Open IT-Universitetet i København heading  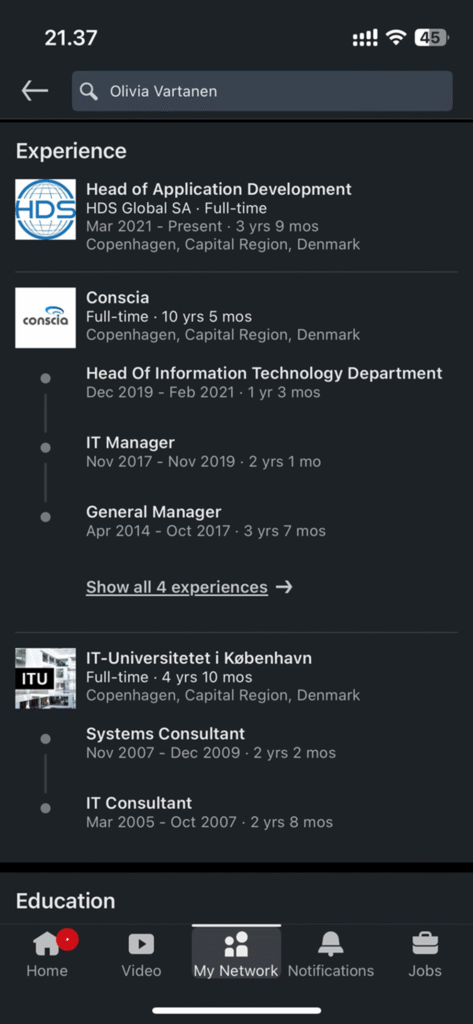[199, 658]
